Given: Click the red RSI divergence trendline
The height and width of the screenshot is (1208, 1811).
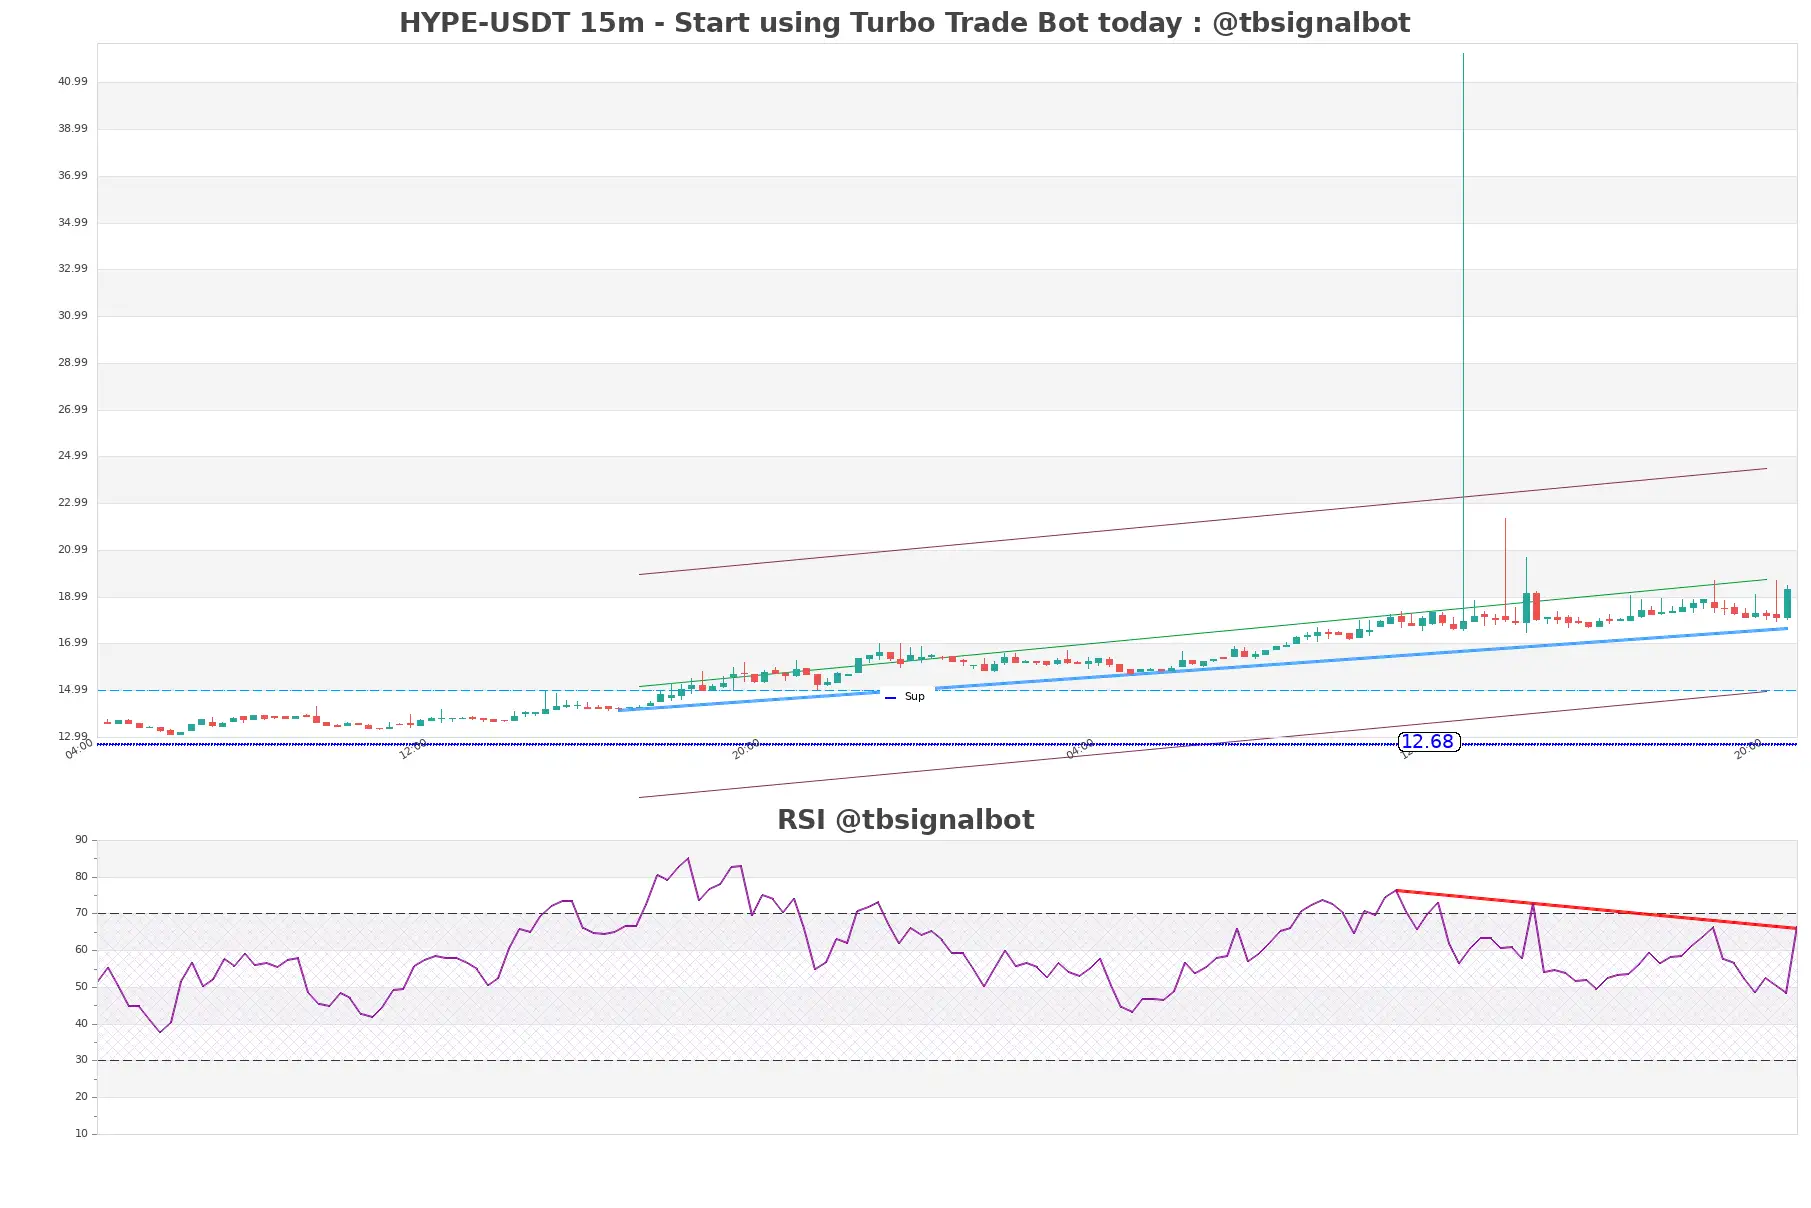Looking at the screenshot, I should pyautogui.click(x=1596, y=909).
